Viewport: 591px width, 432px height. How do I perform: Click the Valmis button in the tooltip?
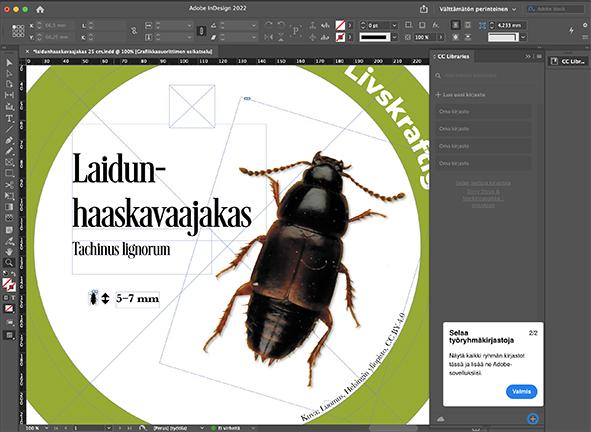click(522, 392)
